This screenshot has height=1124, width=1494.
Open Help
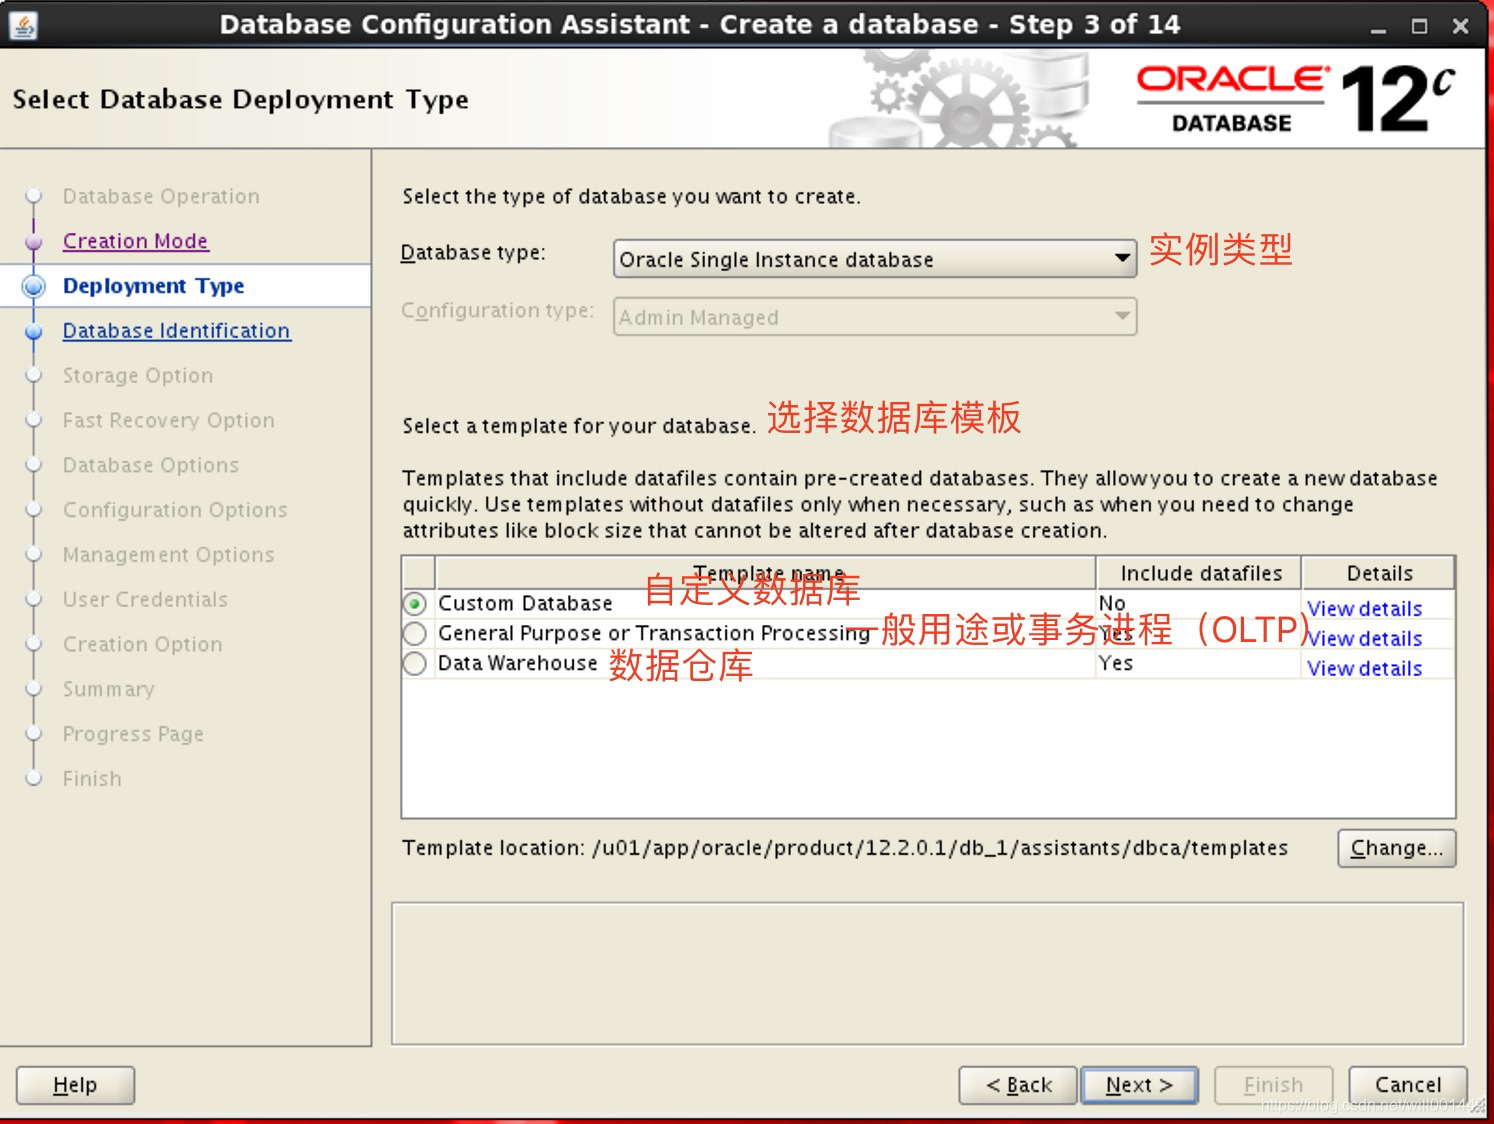75,1085
